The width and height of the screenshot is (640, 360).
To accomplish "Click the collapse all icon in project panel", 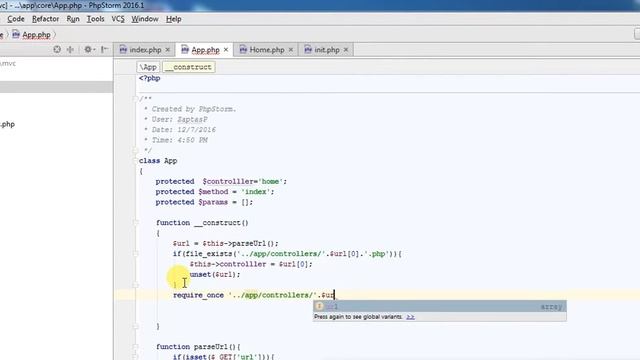I will [70, 49].
